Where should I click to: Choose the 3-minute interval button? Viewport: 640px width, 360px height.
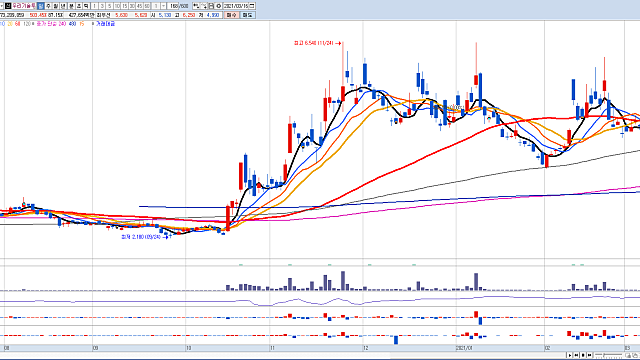pyautogui.click(x=102, y=6)
